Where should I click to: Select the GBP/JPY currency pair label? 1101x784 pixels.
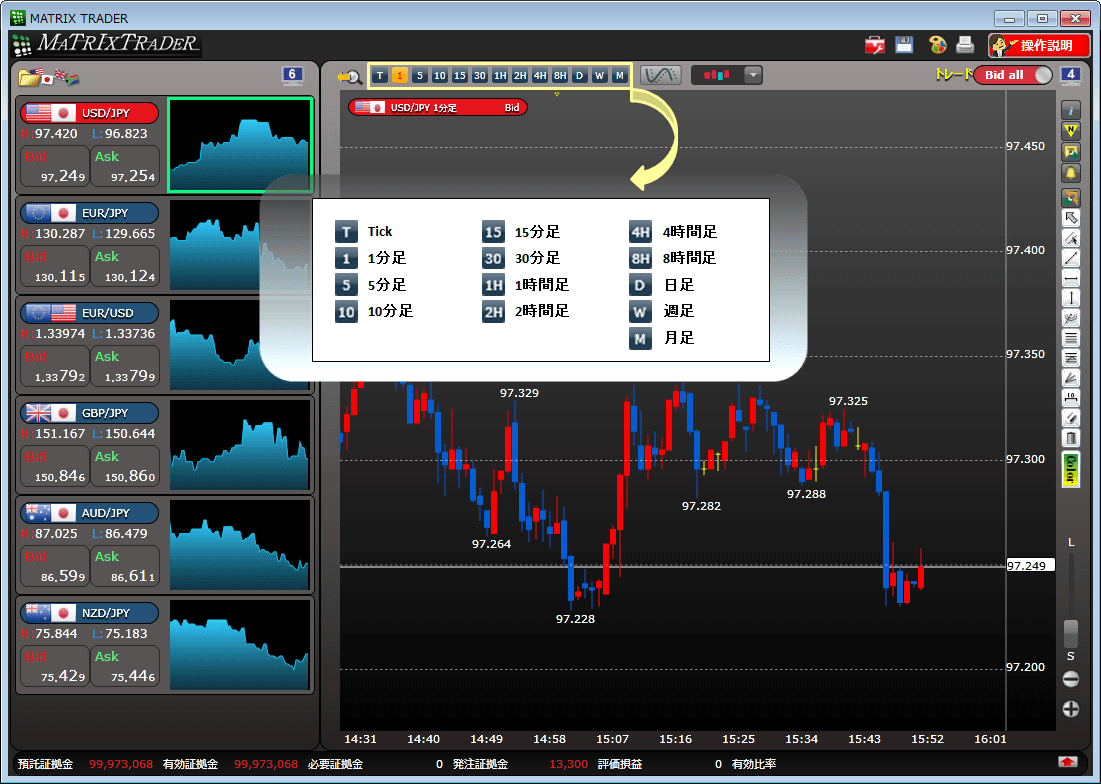point(90,413)
